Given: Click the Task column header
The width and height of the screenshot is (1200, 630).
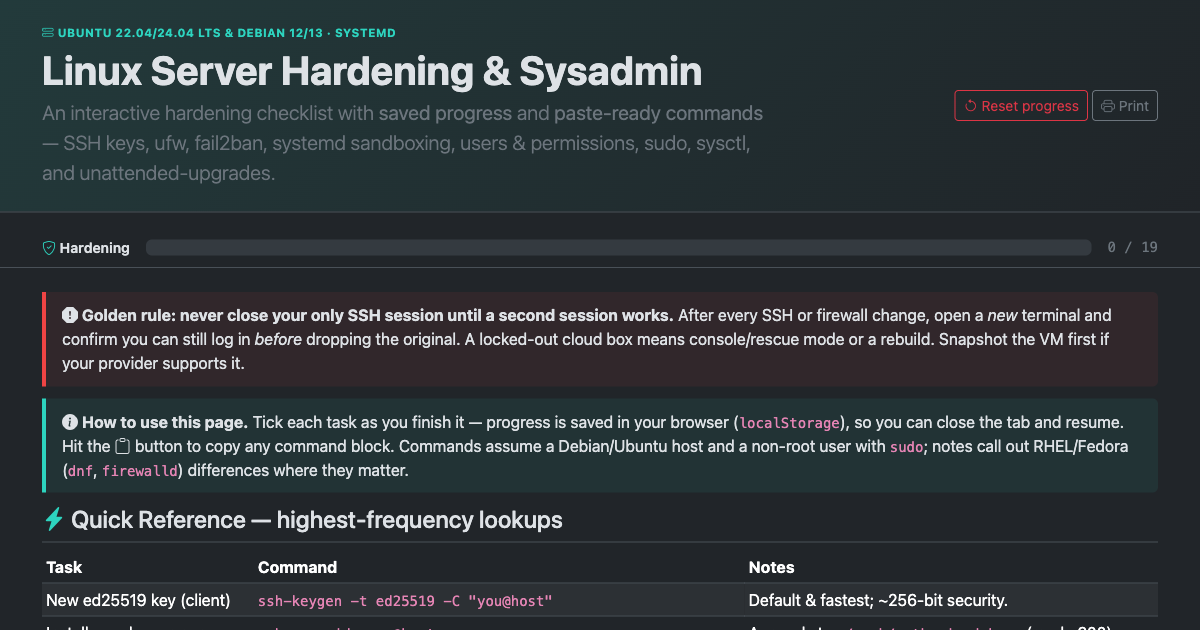Looking at the screenshot, I should click(x=64, y=567).
